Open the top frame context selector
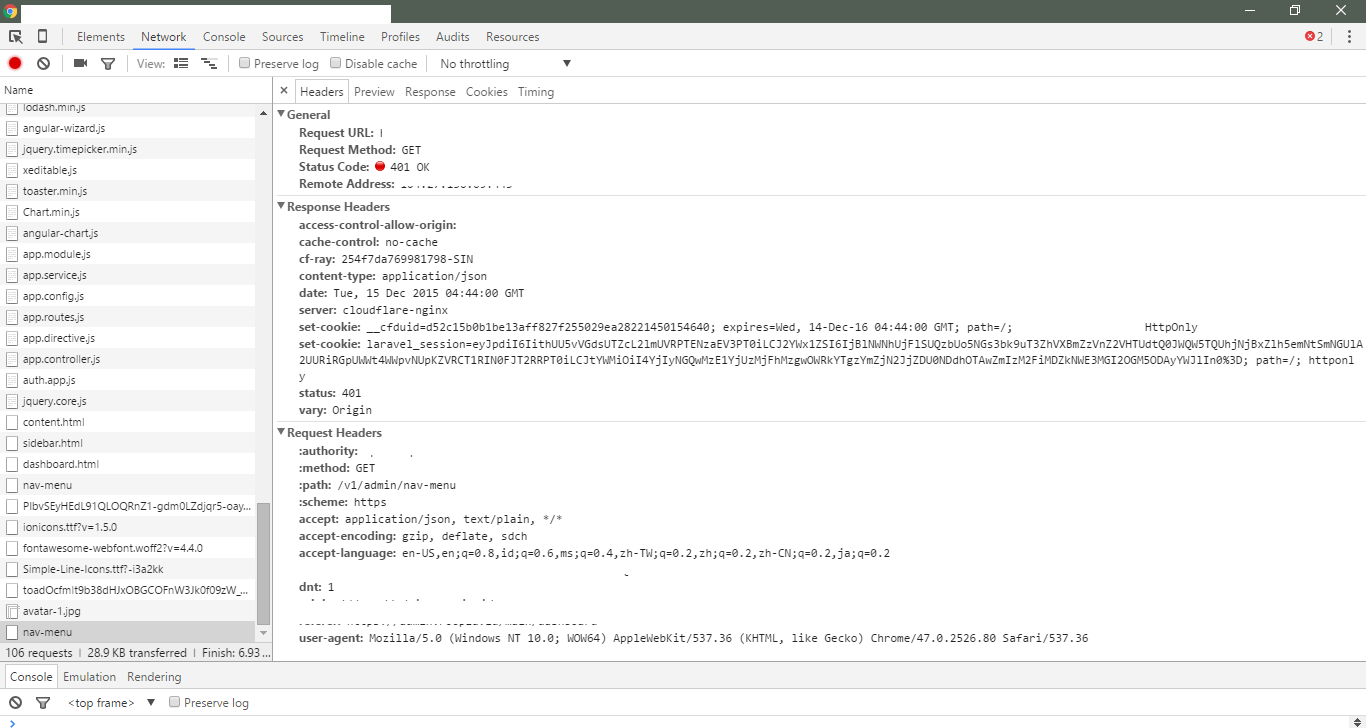 (103, 703)
